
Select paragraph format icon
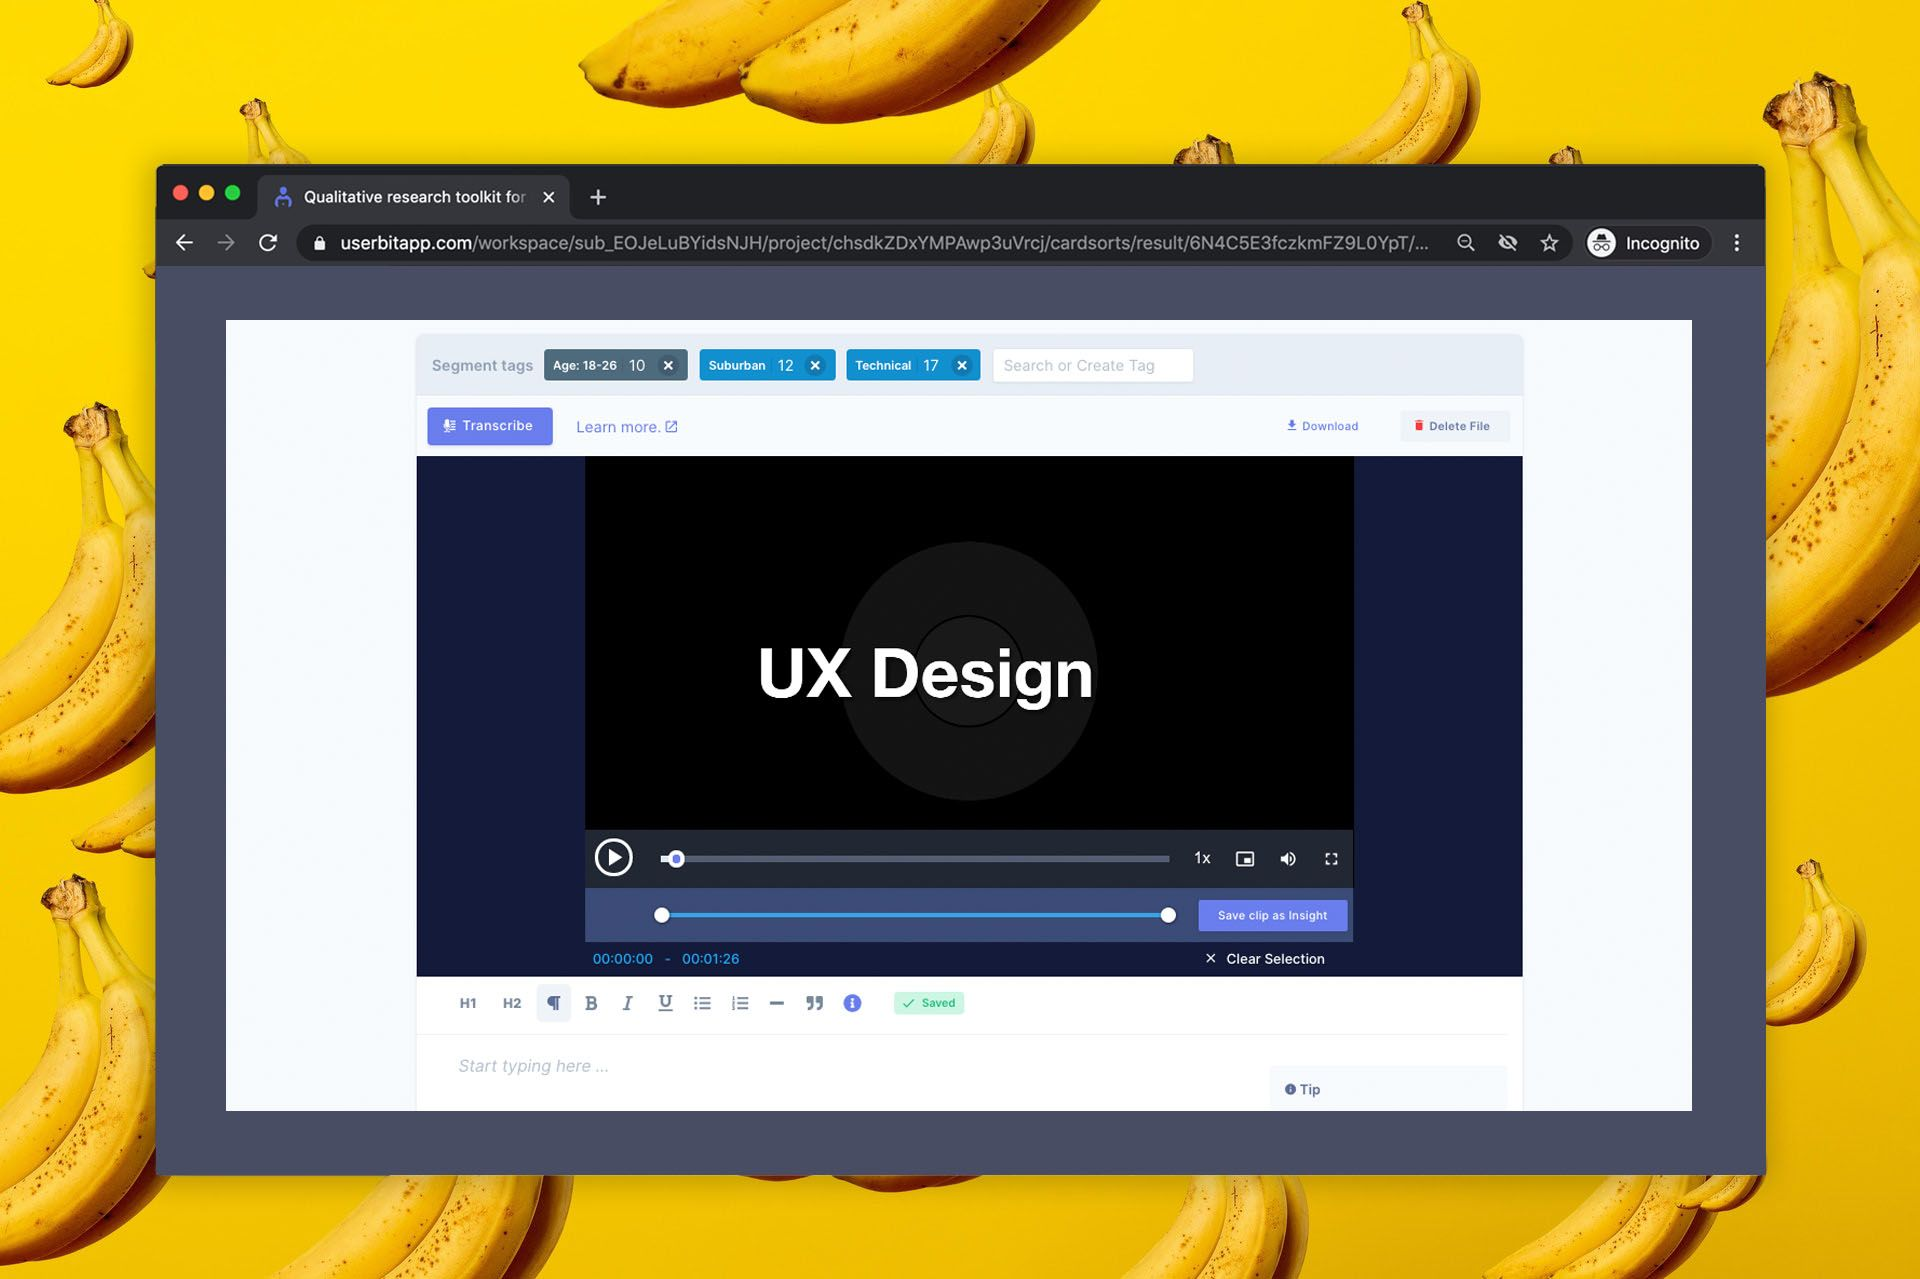[x=554, y=1003]
